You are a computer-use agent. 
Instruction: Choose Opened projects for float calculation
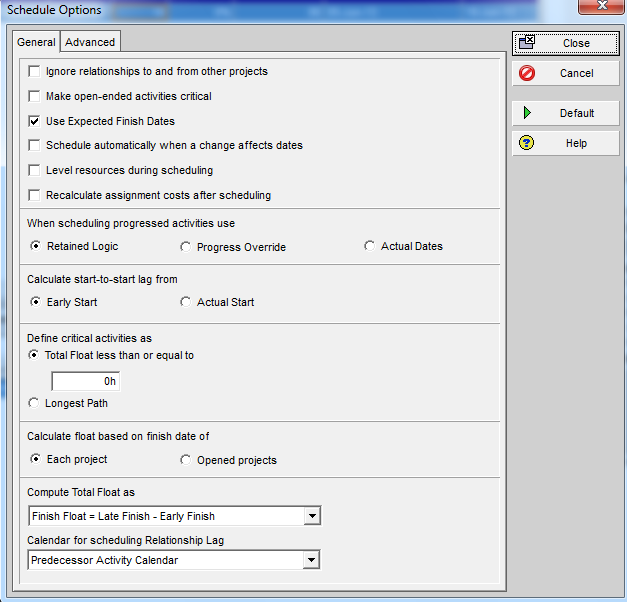(x=186, y=460)
